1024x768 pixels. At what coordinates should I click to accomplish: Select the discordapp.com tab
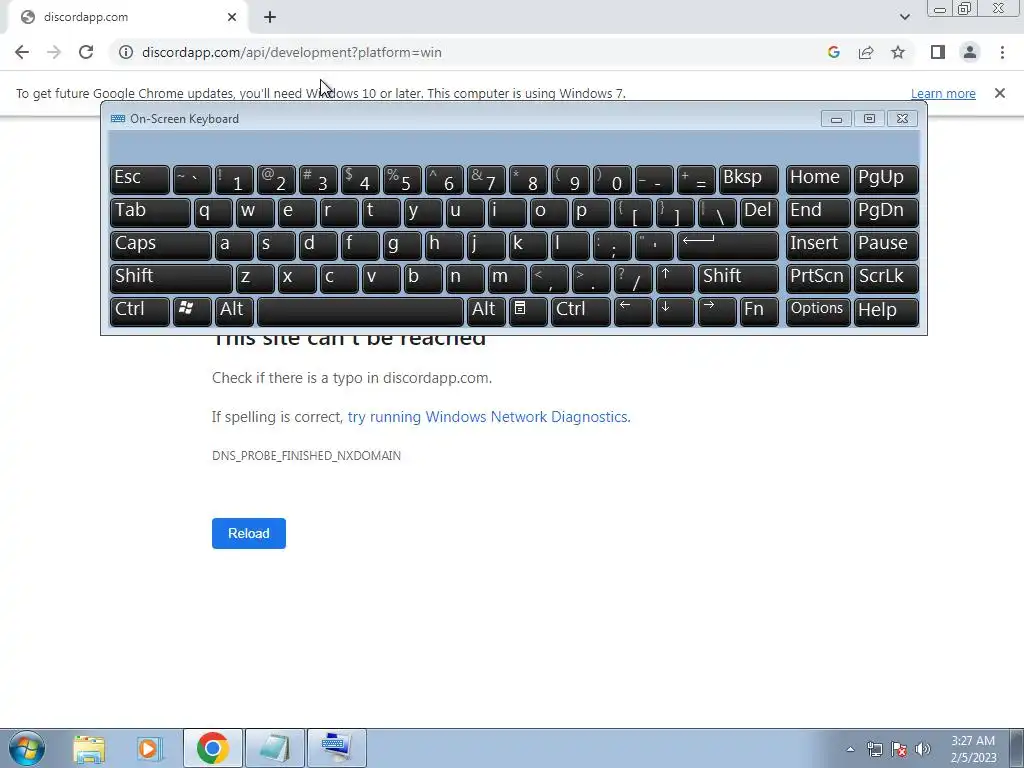pos(127,17)
